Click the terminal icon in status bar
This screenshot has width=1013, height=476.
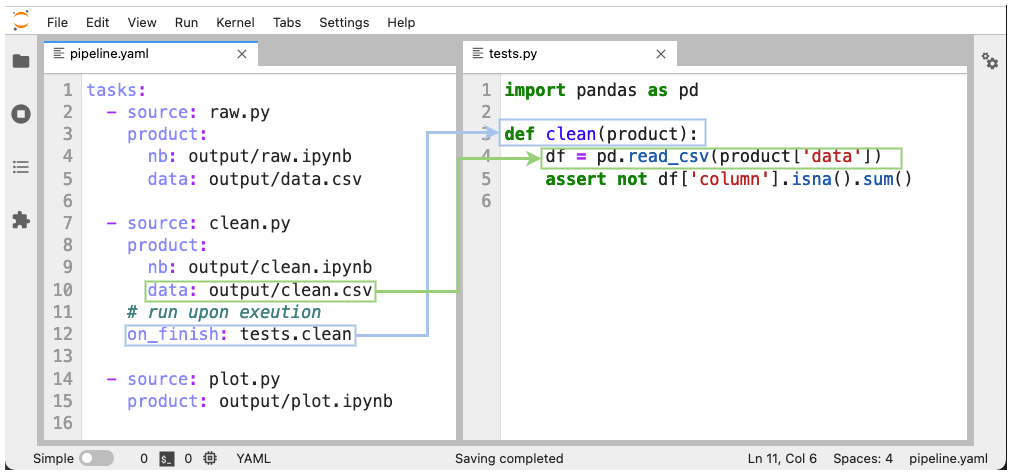click(x=167, y=459)
